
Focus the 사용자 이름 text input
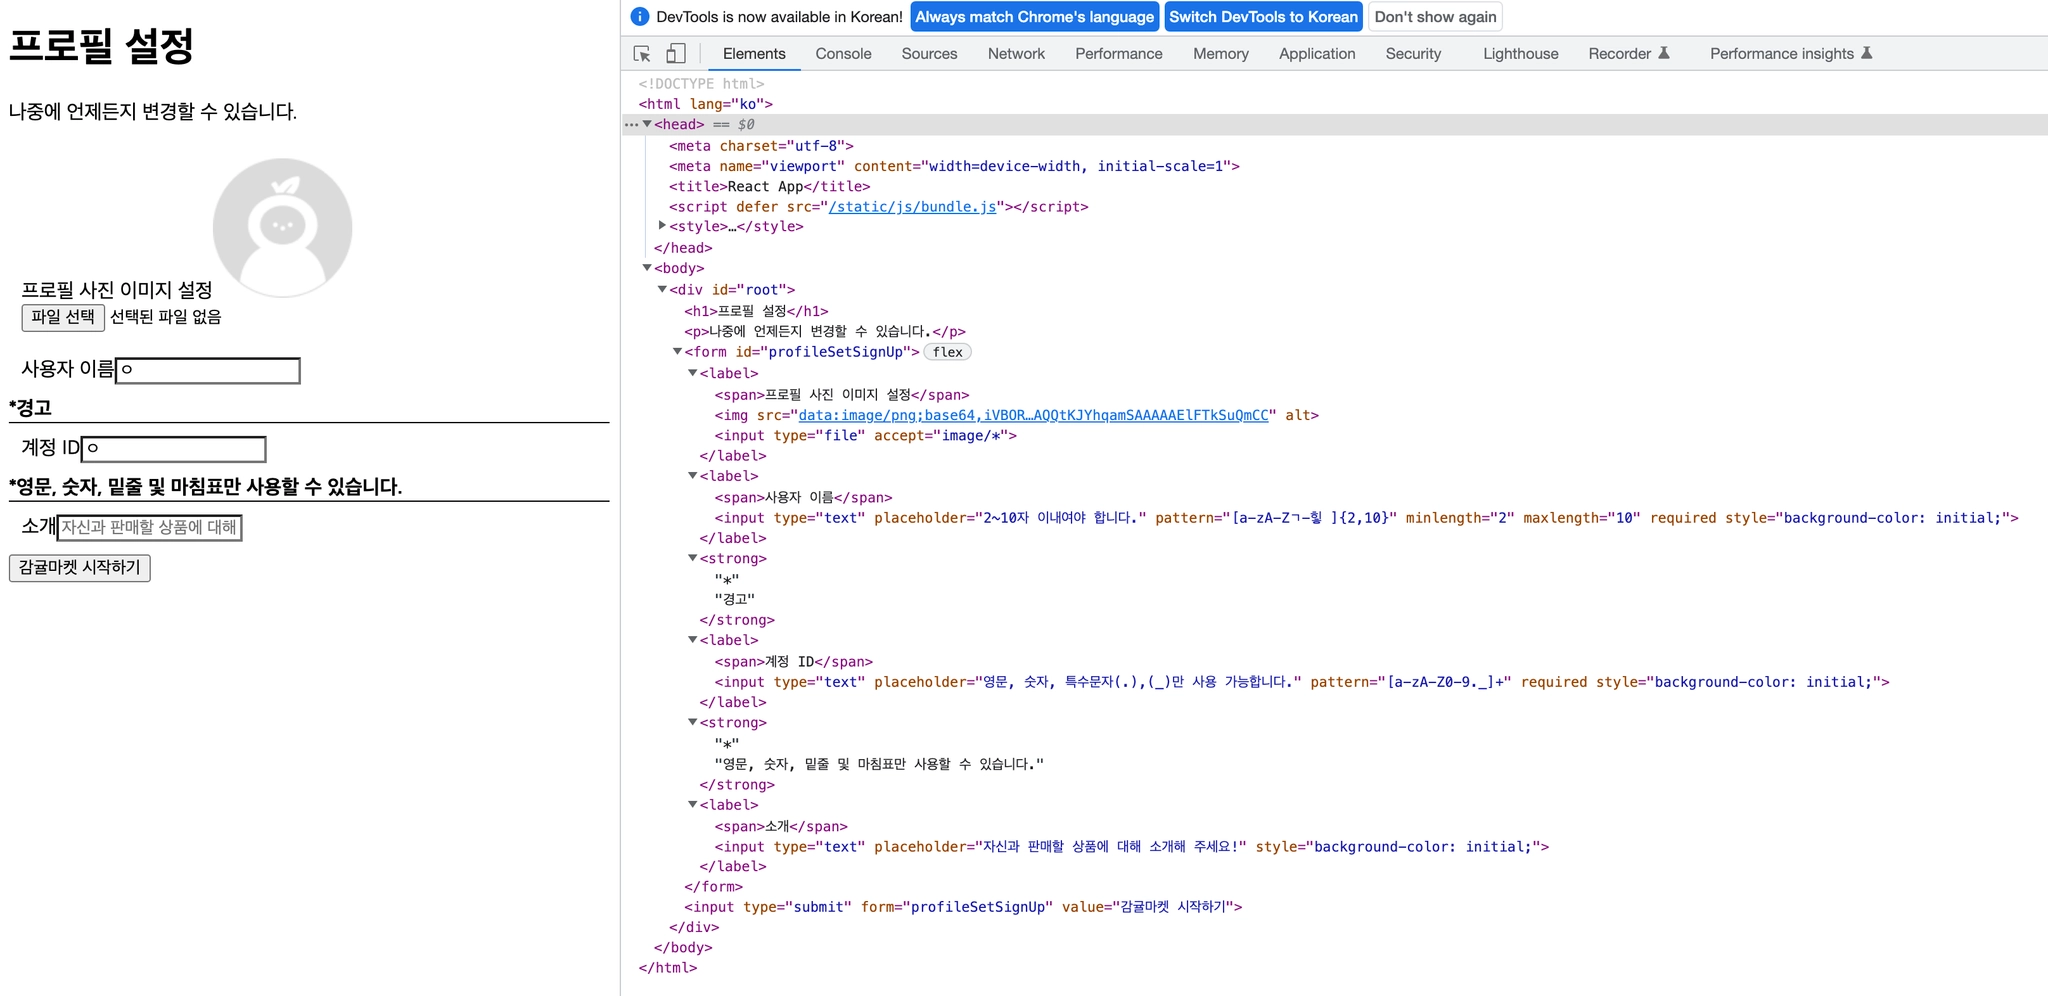(x=208, y=370)
